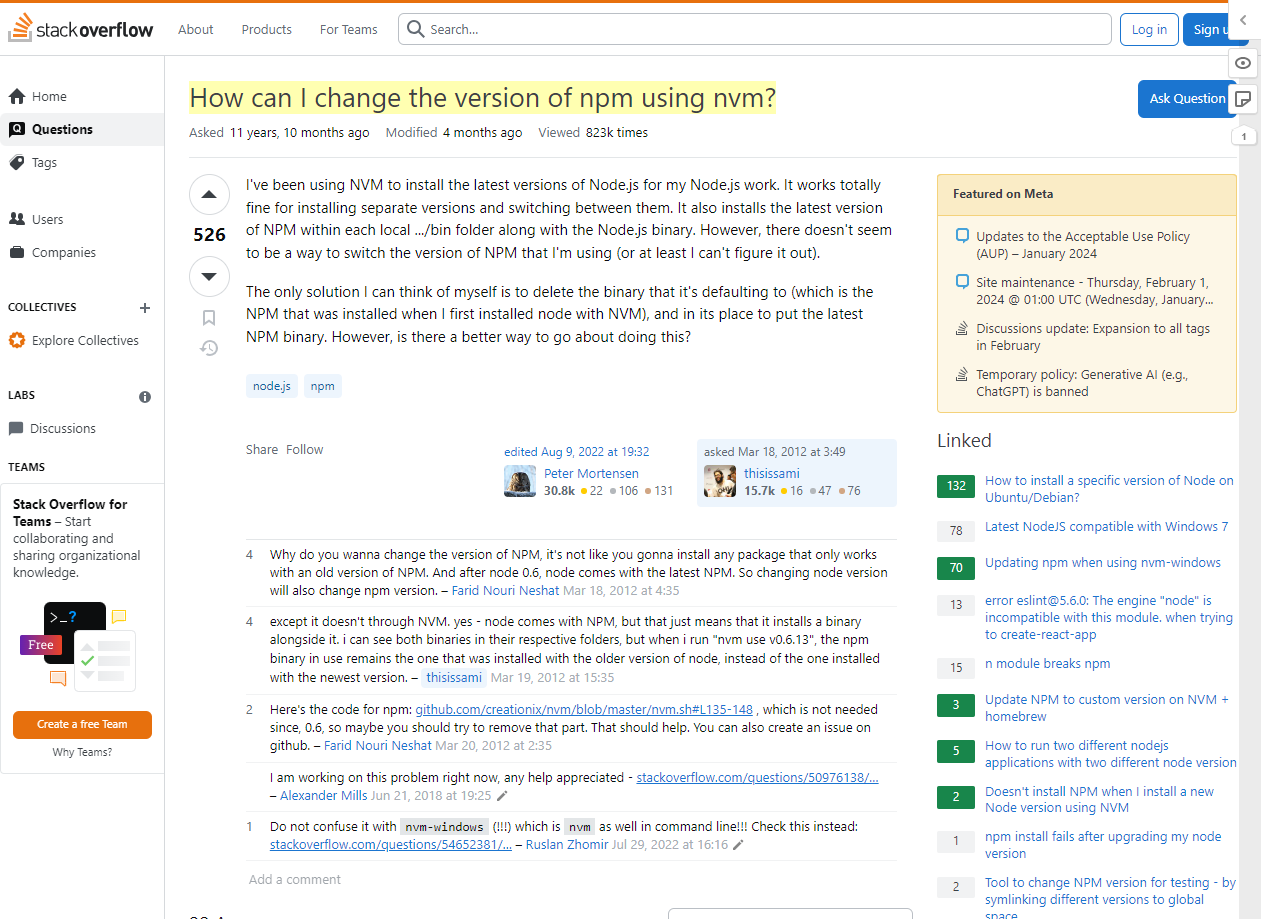Open edited Aug 9, 2022 revision link
The height and width of the screenshot is (919, 1261).
577,452
